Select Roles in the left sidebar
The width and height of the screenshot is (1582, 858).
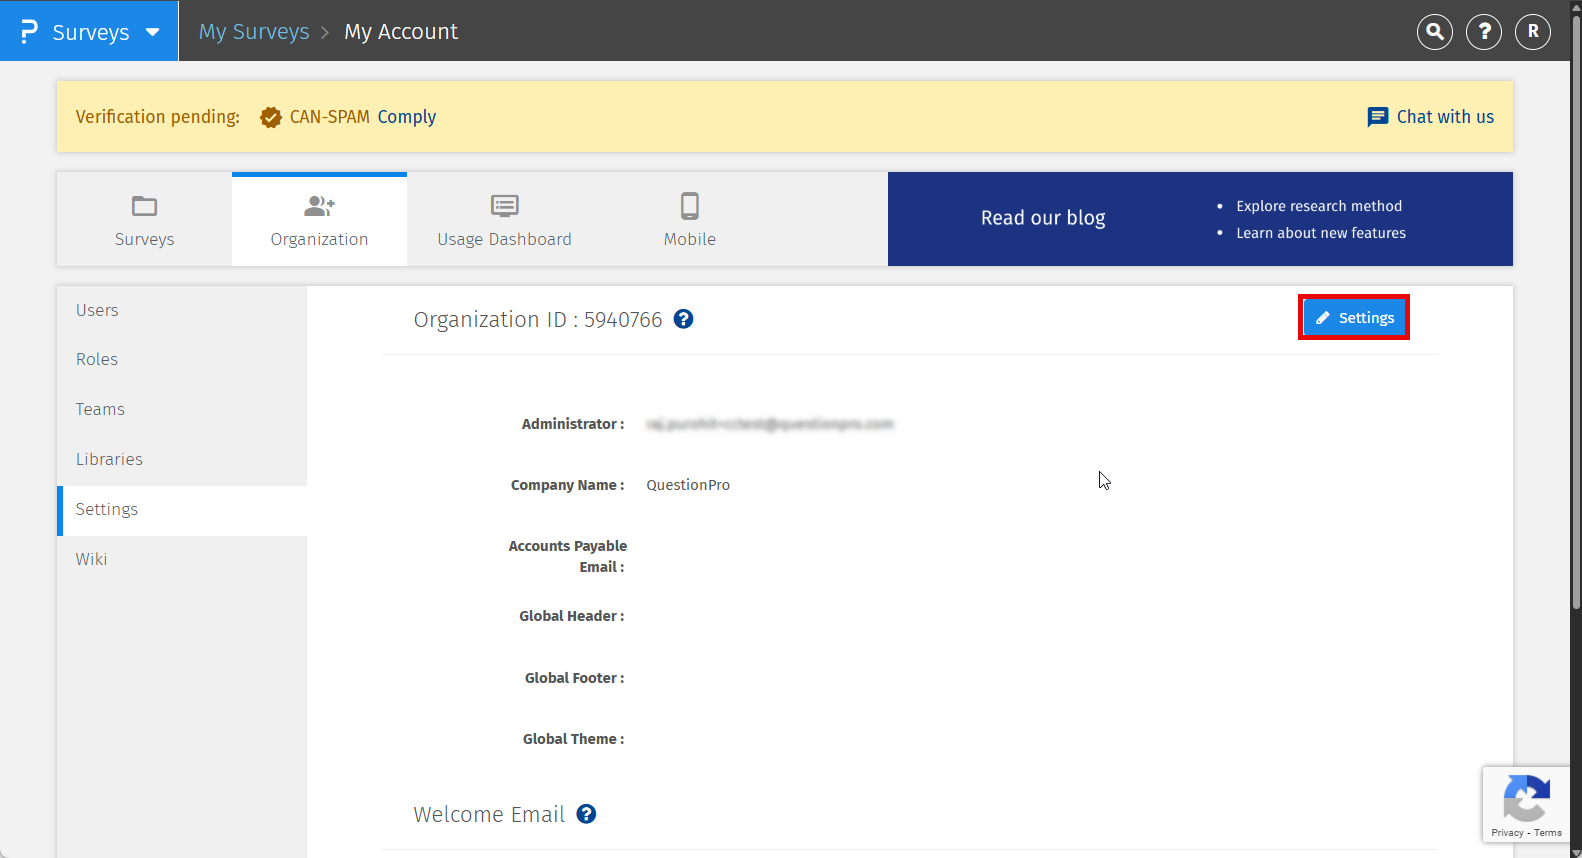[x=97, y=359]
